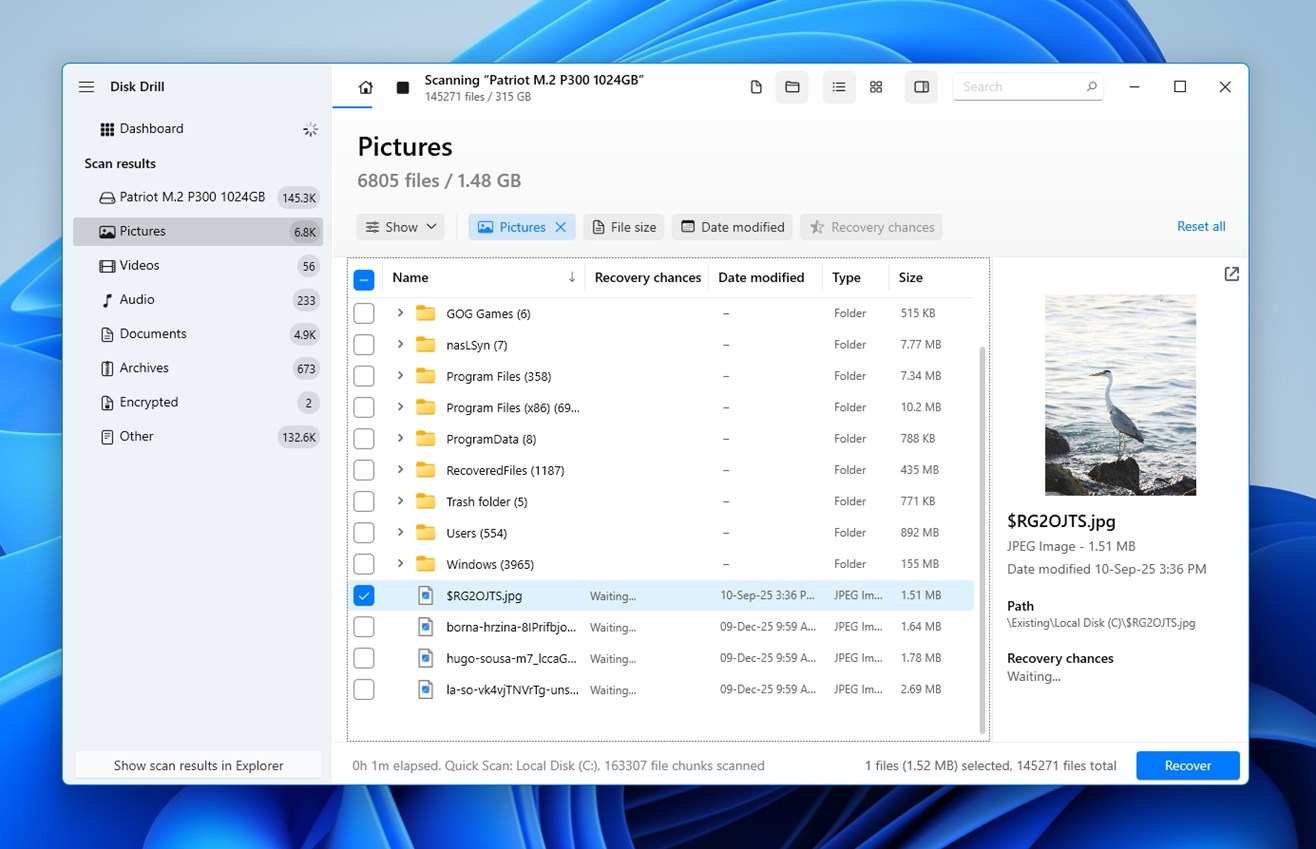1316x849 pixels.
Task: Click the Recover button
Action: [x=1188, y=766]
